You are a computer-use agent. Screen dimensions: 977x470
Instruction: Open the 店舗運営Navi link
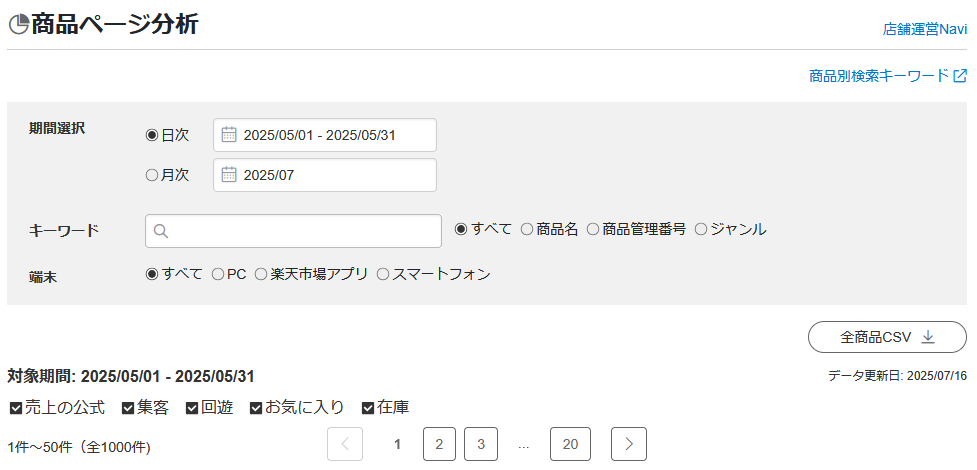click(x=924, y=30)
